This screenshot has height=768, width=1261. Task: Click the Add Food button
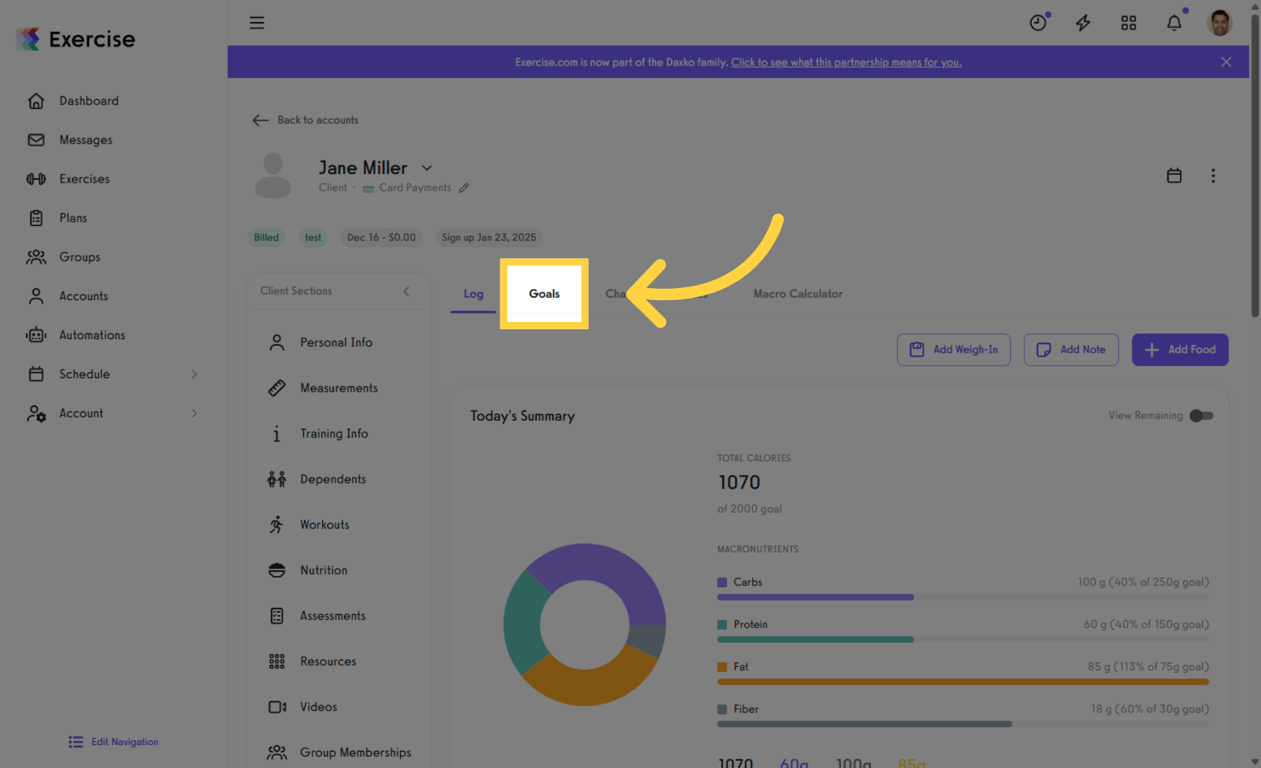1180,349
